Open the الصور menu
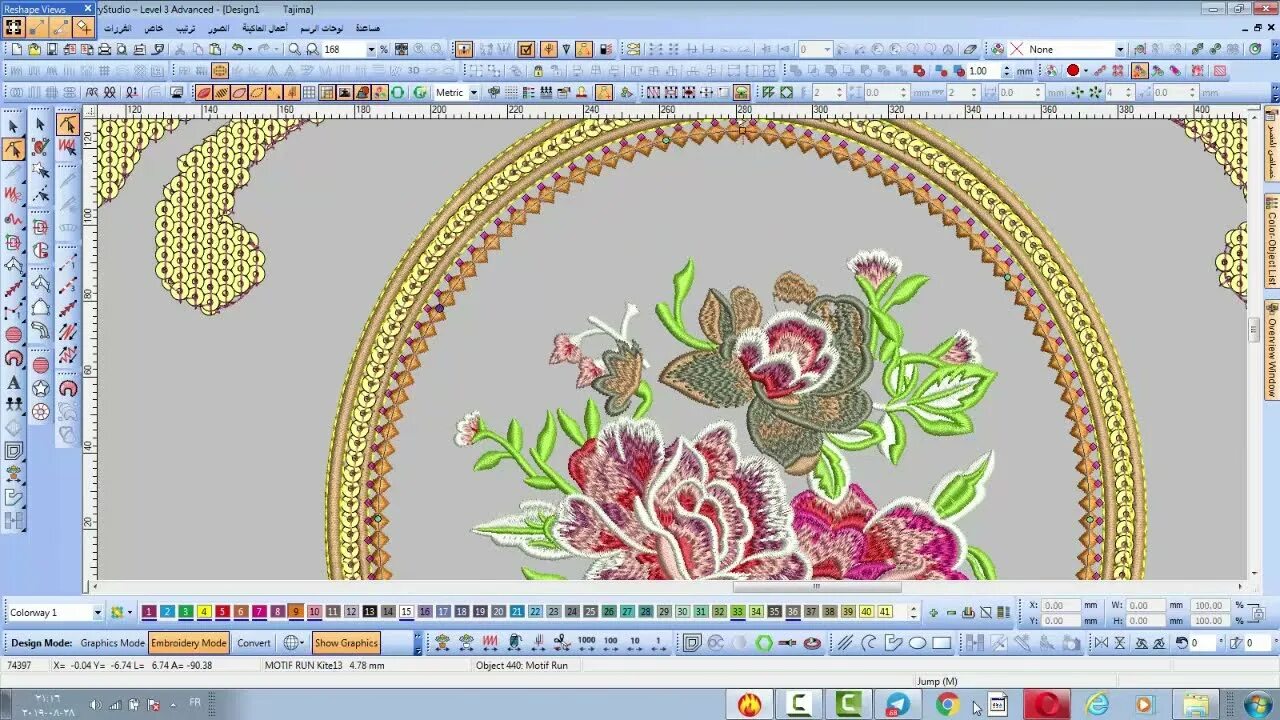Viewport: 1280px width, 720px height. [218, 28]
